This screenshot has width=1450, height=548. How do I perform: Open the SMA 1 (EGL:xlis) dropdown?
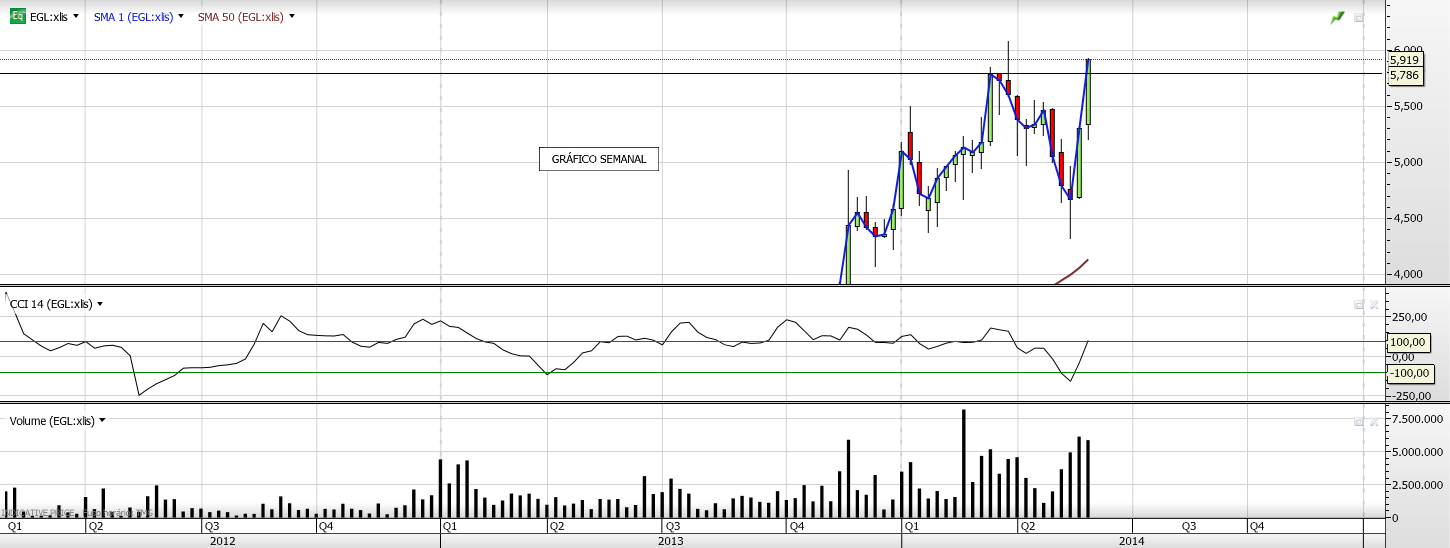point(180,17)
